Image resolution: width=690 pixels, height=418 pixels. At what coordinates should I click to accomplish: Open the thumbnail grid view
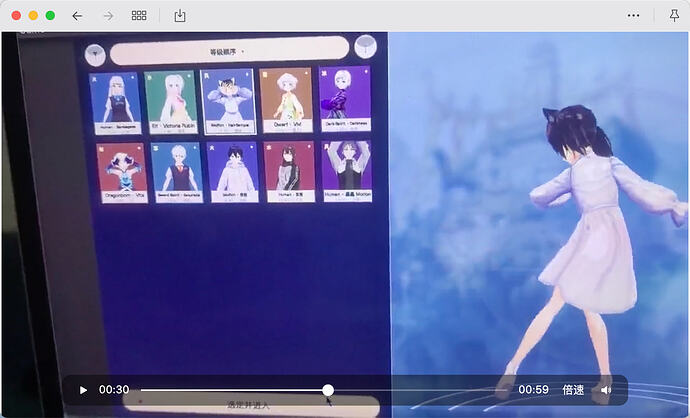[139, 16]
